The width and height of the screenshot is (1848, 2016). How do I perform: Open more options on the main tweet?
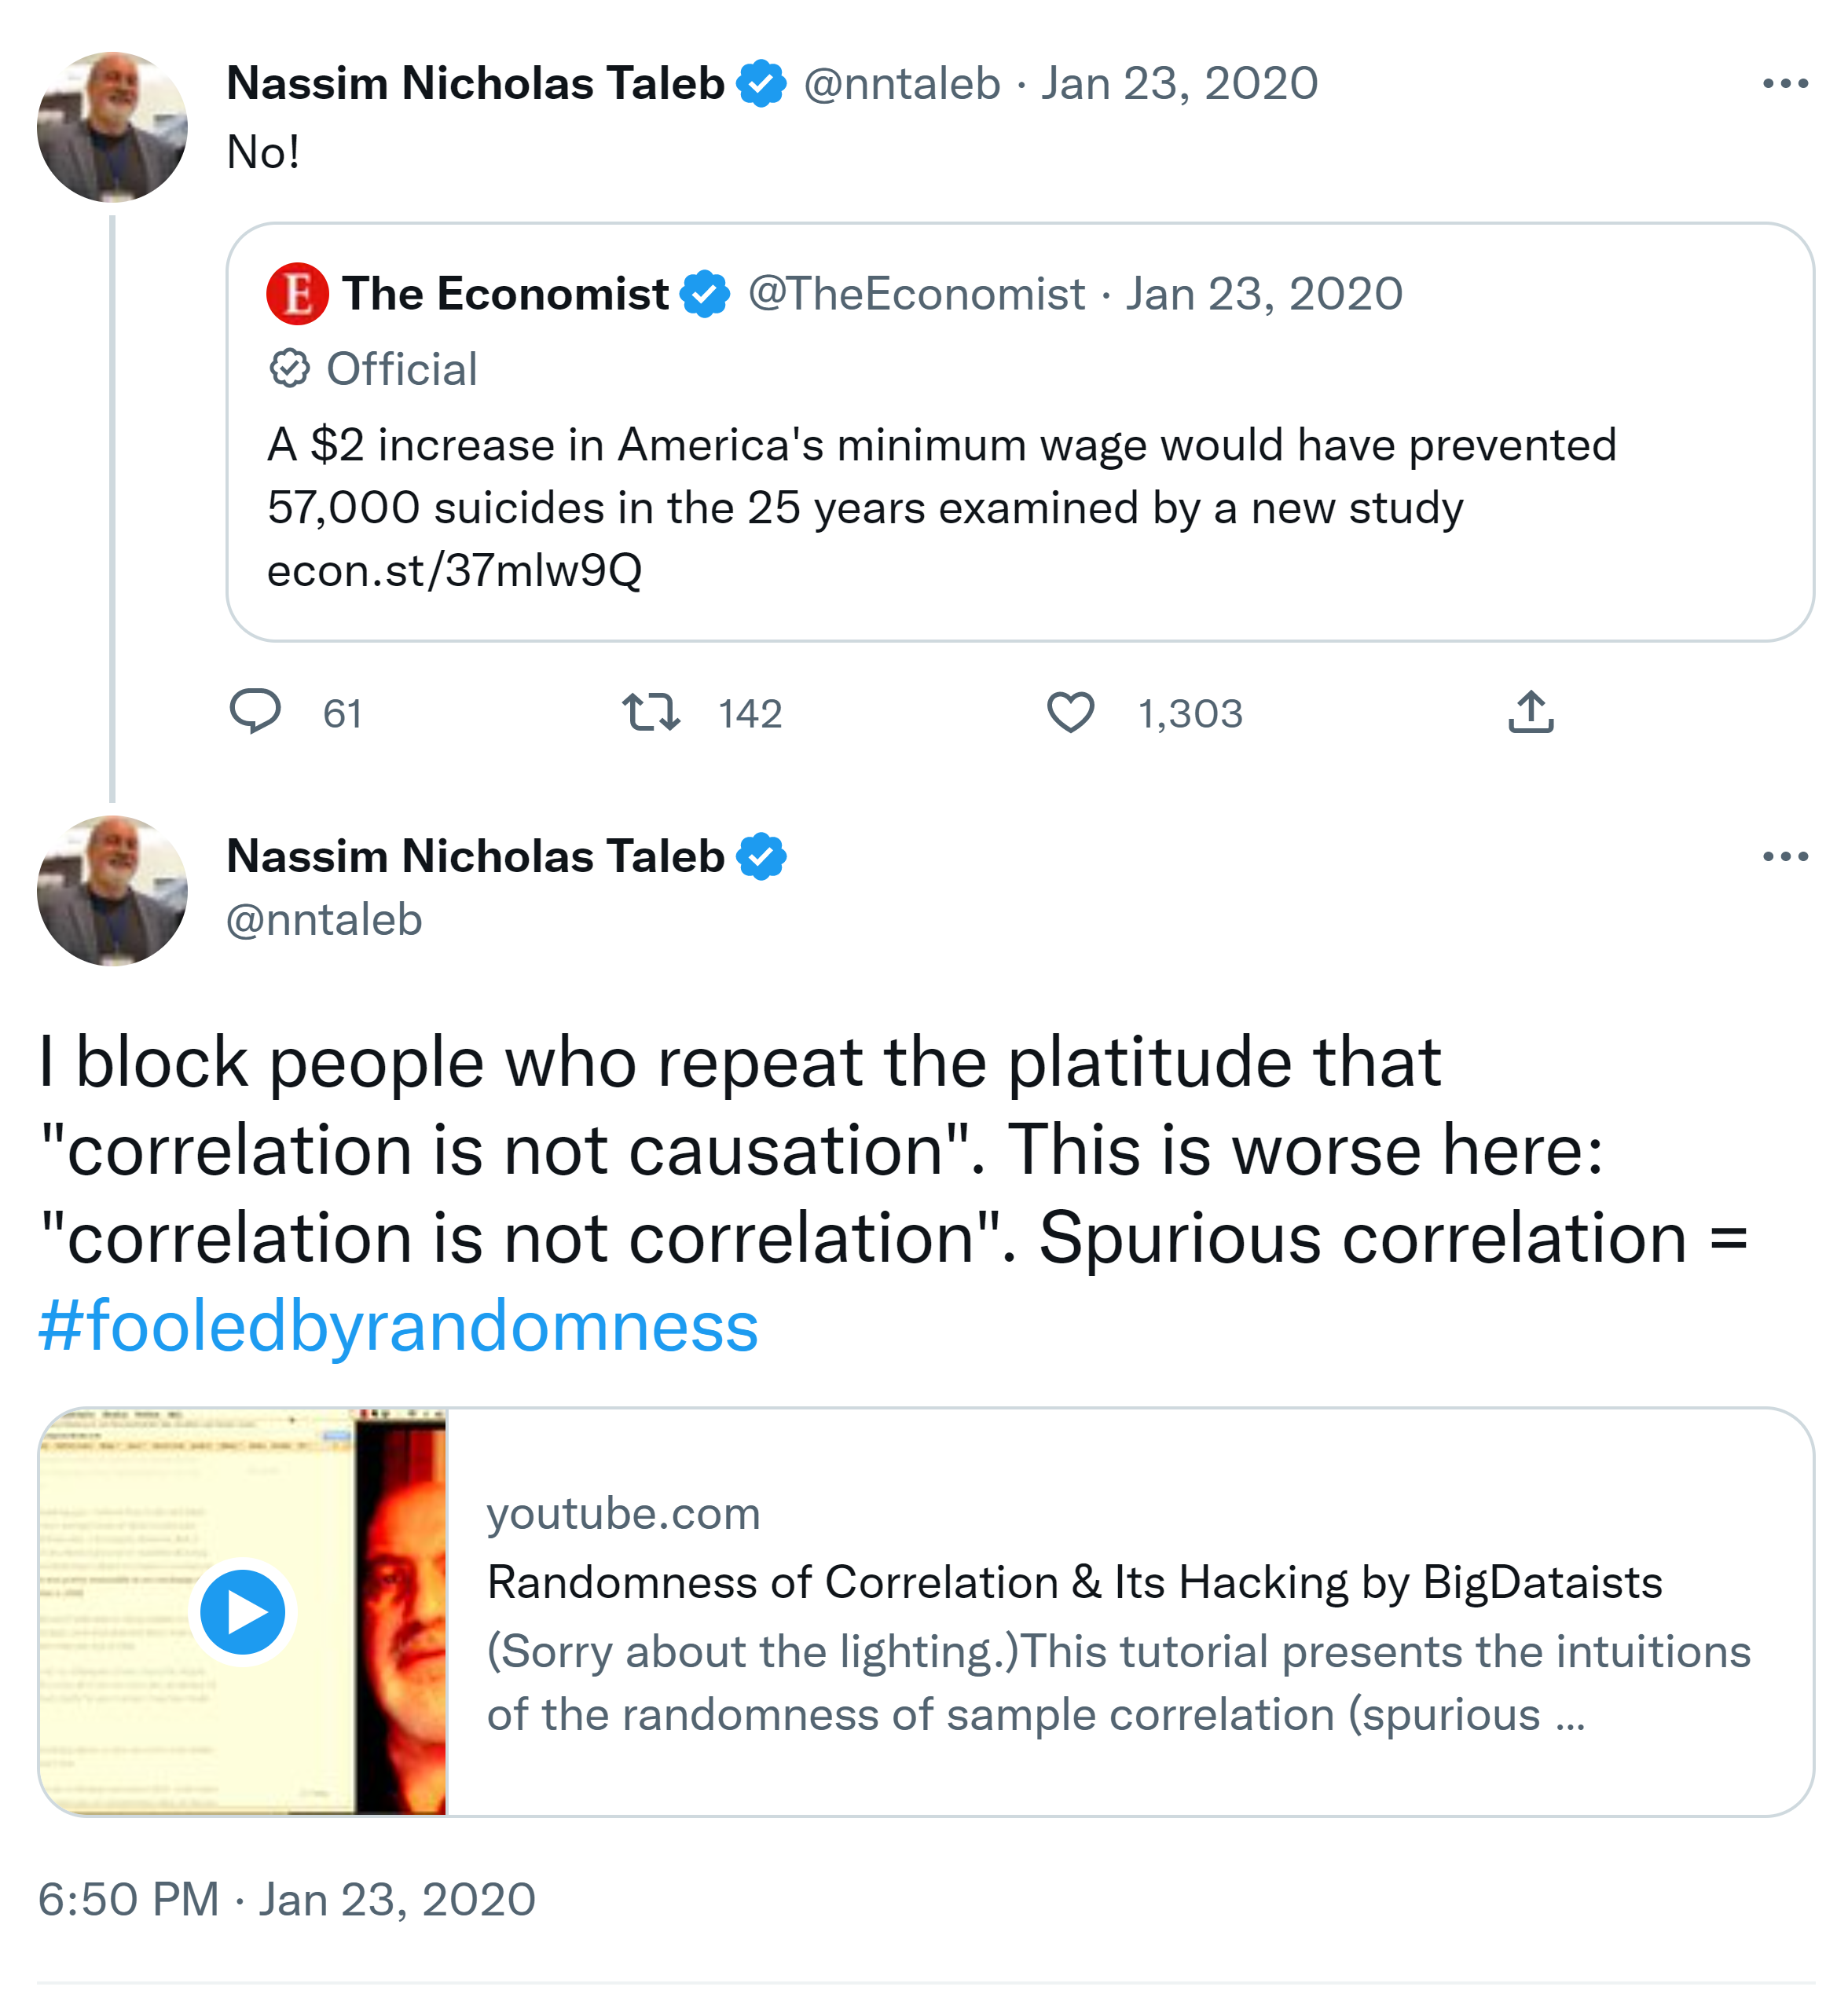[x=1785, y=857]
